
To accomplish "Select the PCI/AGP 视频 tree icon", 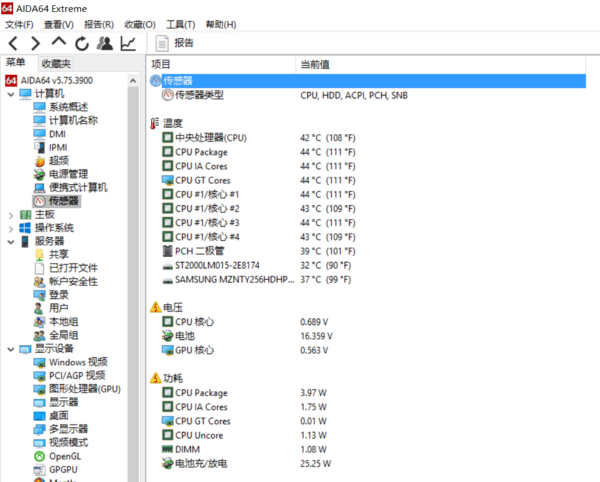I will (39, 376).
